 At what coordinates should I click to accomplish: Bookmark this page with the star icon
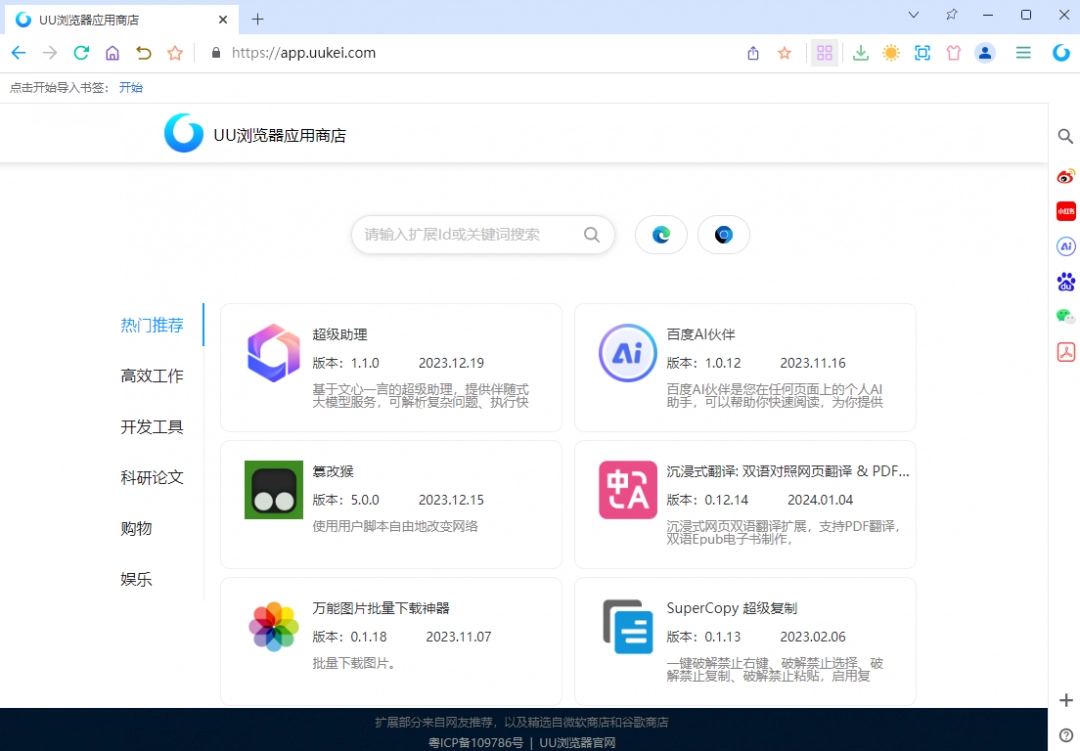784,53
